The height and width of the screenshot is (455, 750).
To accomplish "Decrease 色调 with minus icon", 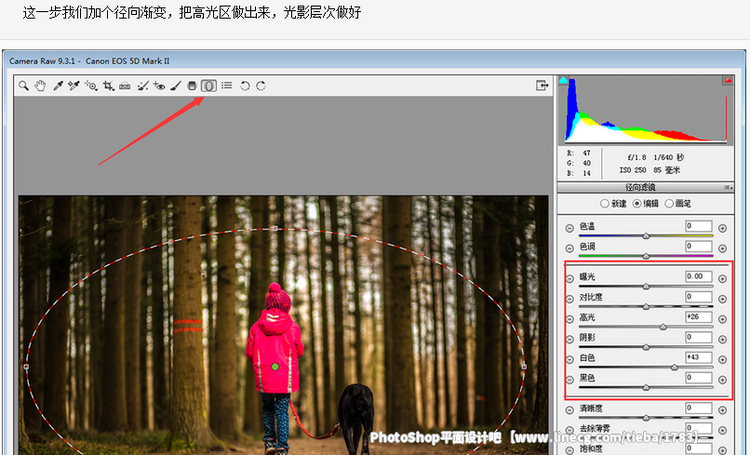I will (569, 248).
